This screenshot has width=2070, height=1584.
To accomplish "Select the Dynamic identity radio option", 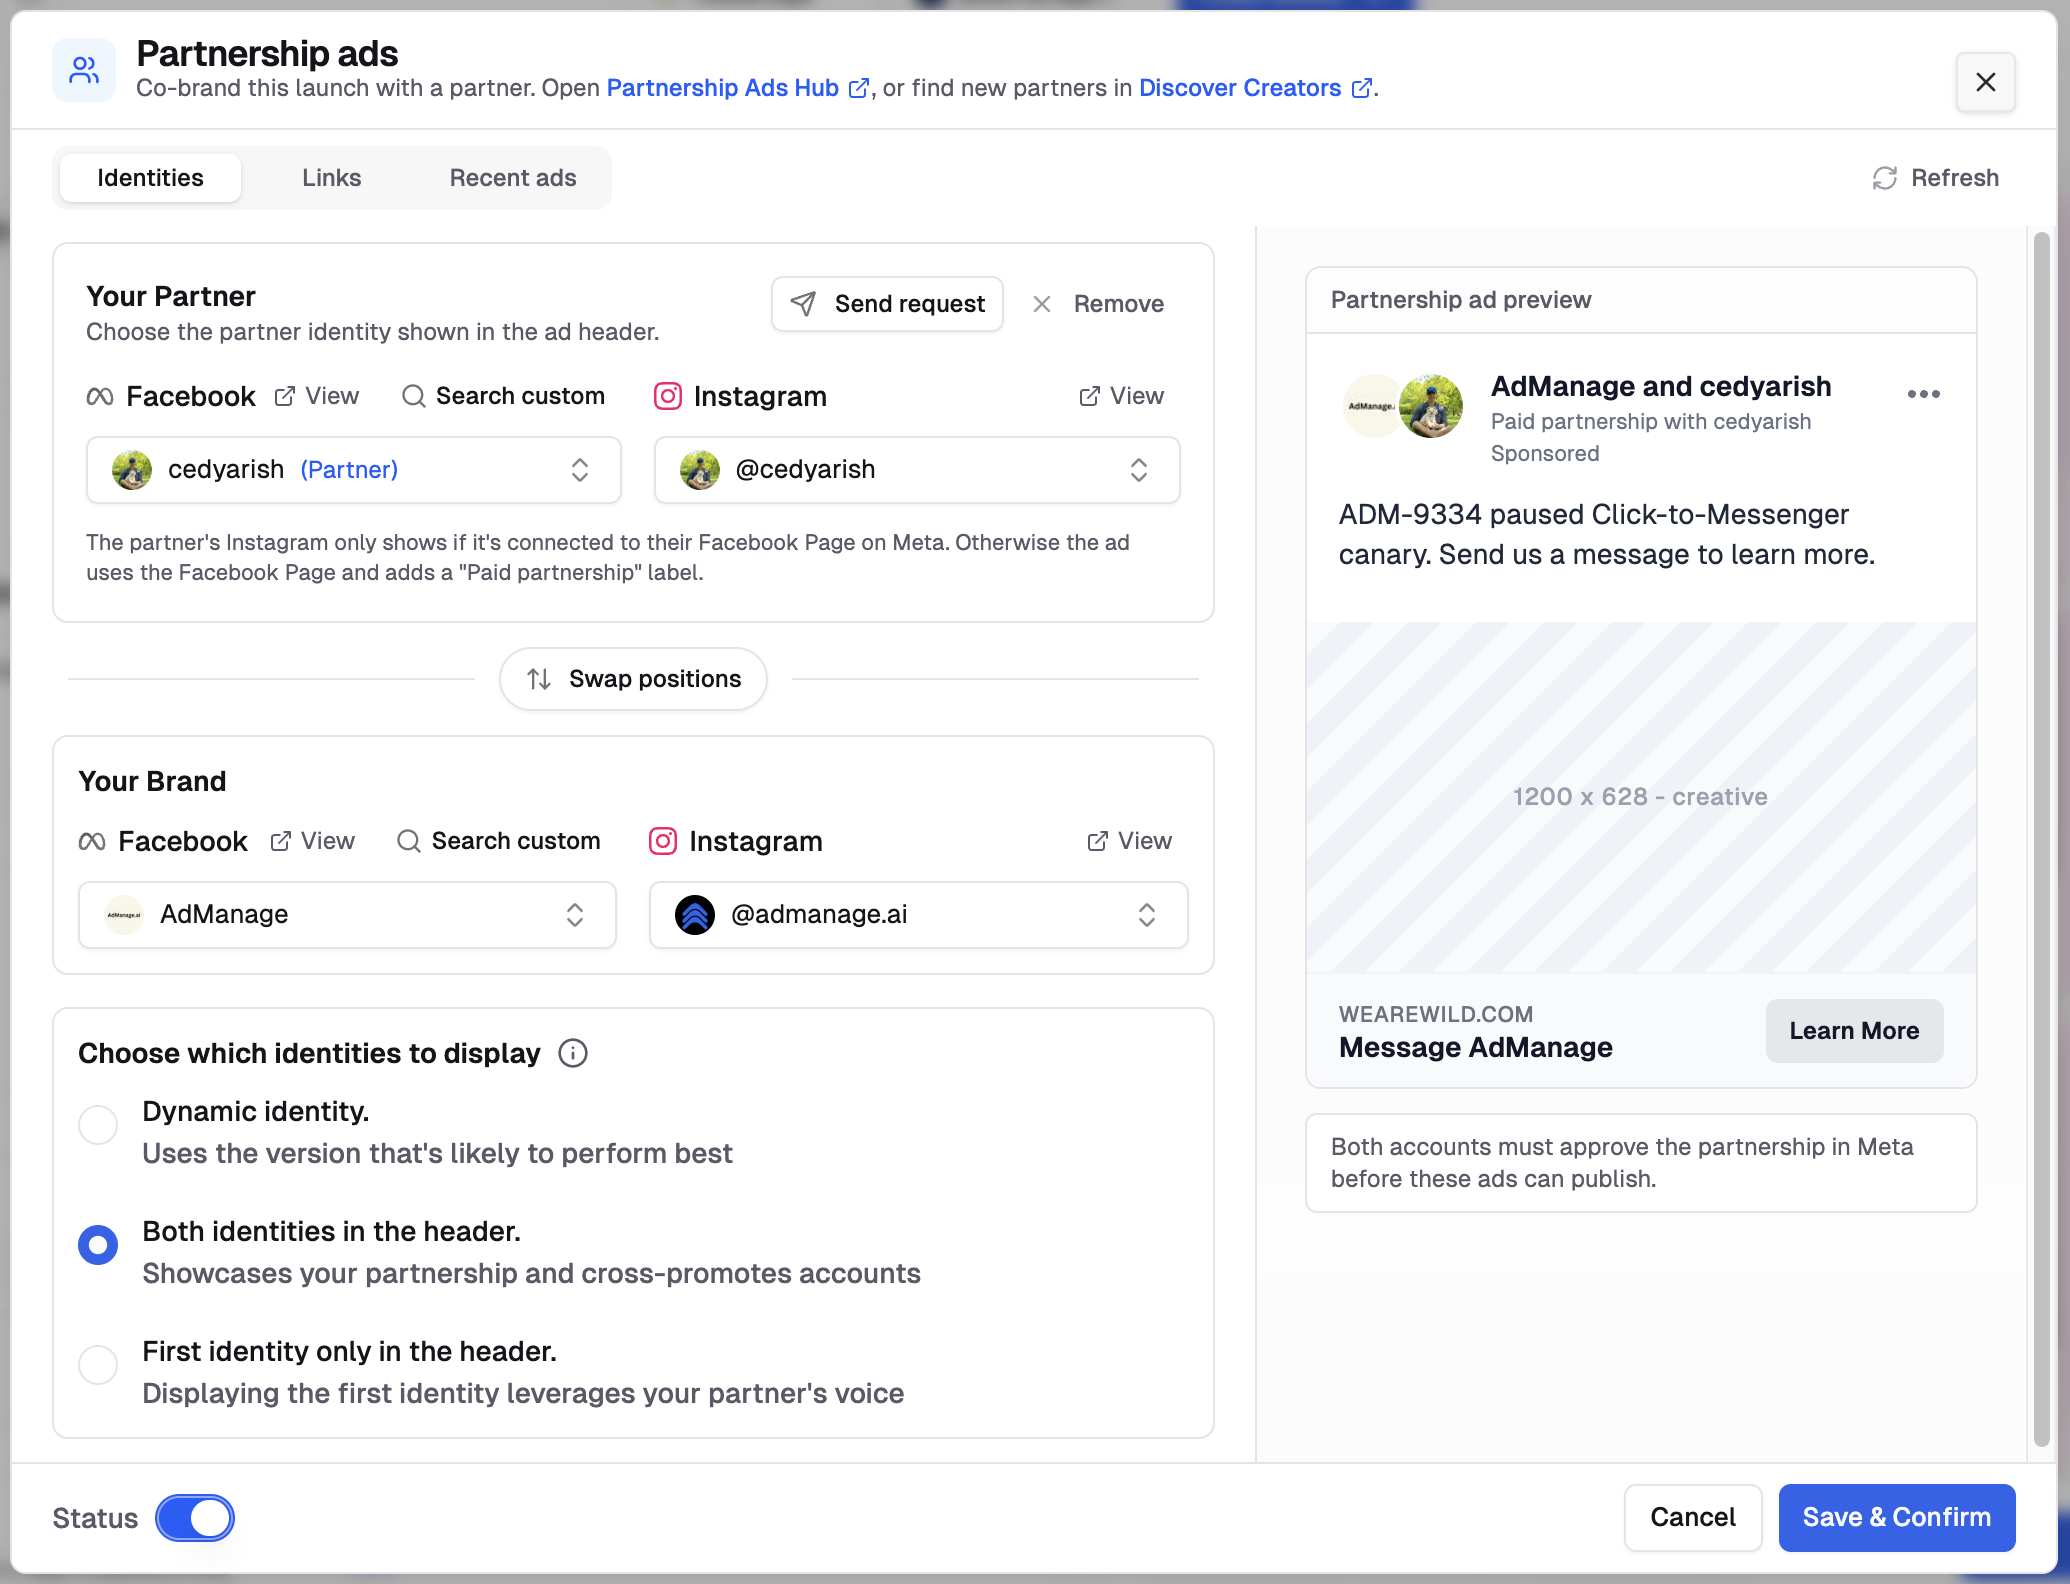I will [98, 1125].
